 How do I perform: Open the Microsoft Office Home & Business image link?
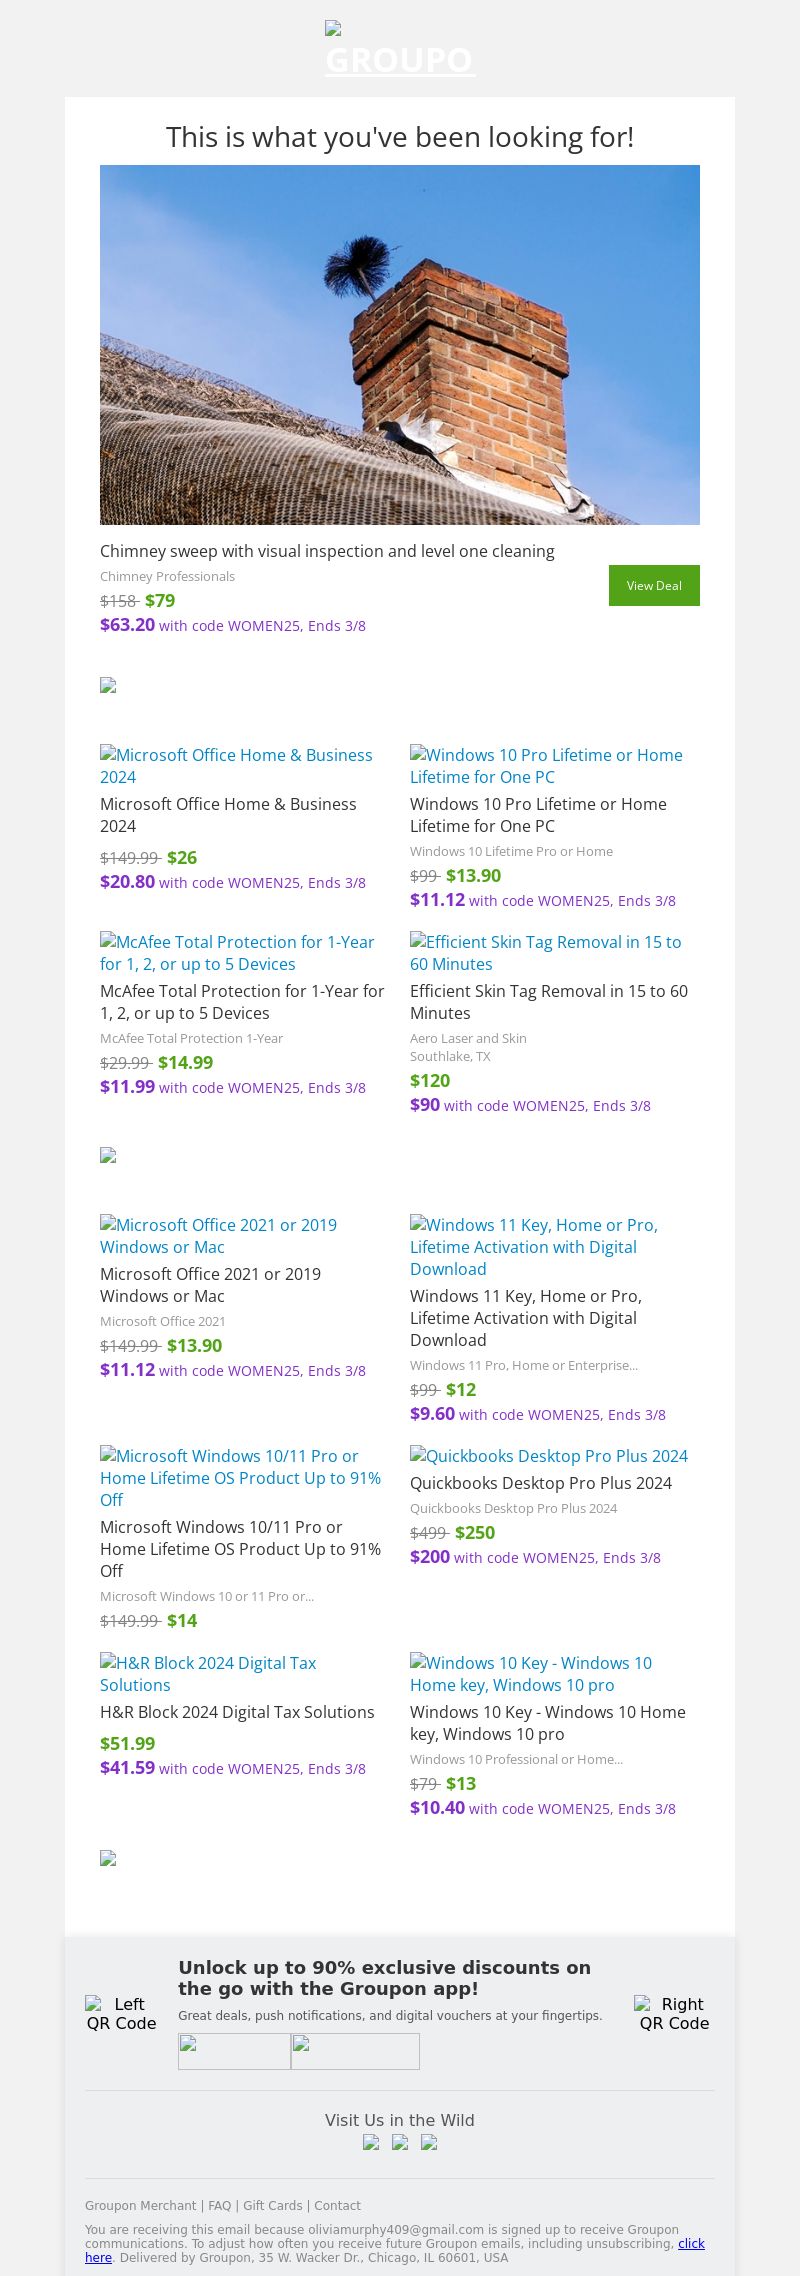[x=236, y=766]
